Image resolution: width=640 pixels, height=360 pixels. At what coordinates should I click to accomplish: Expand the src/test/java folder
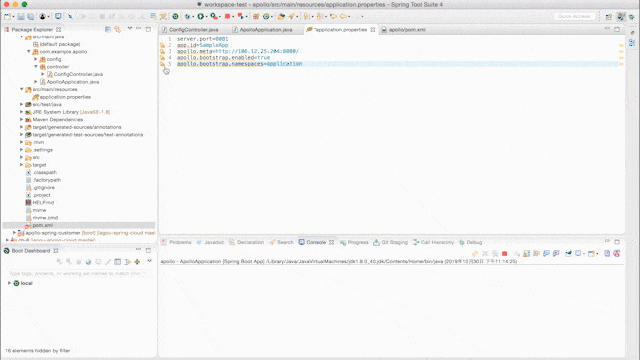22,104
